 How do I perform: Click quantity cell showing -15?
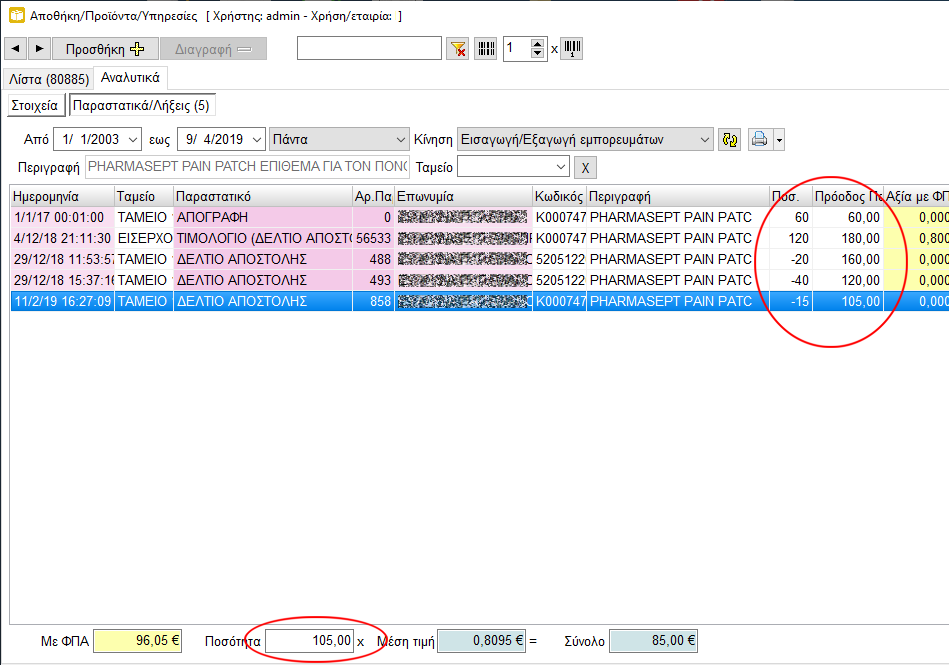790,301
